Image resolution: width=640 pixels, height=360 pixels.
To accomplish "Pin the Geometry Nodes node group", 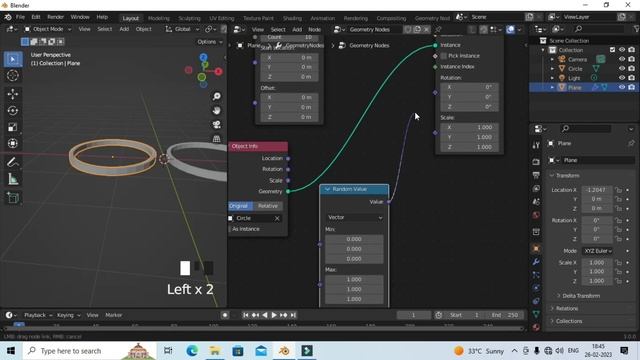I will (x=438, y=29).
